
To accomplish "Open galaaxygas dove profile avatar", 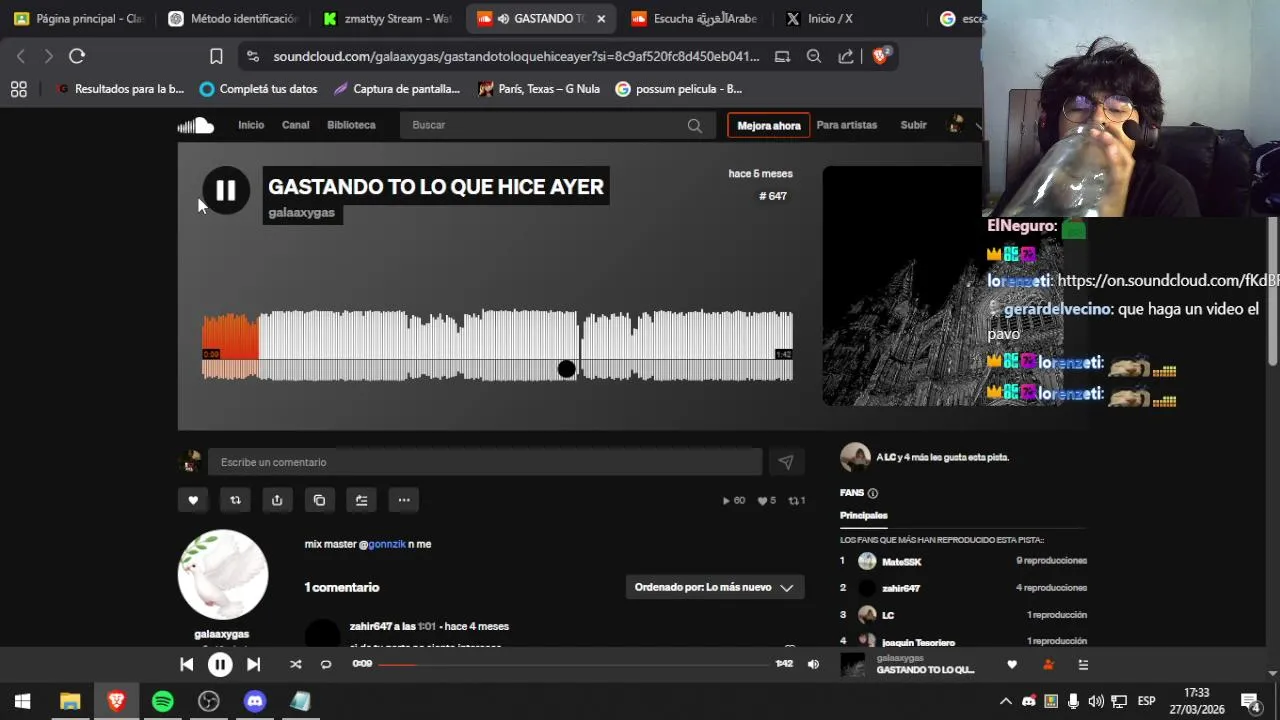I will click(x=223, y=575).
